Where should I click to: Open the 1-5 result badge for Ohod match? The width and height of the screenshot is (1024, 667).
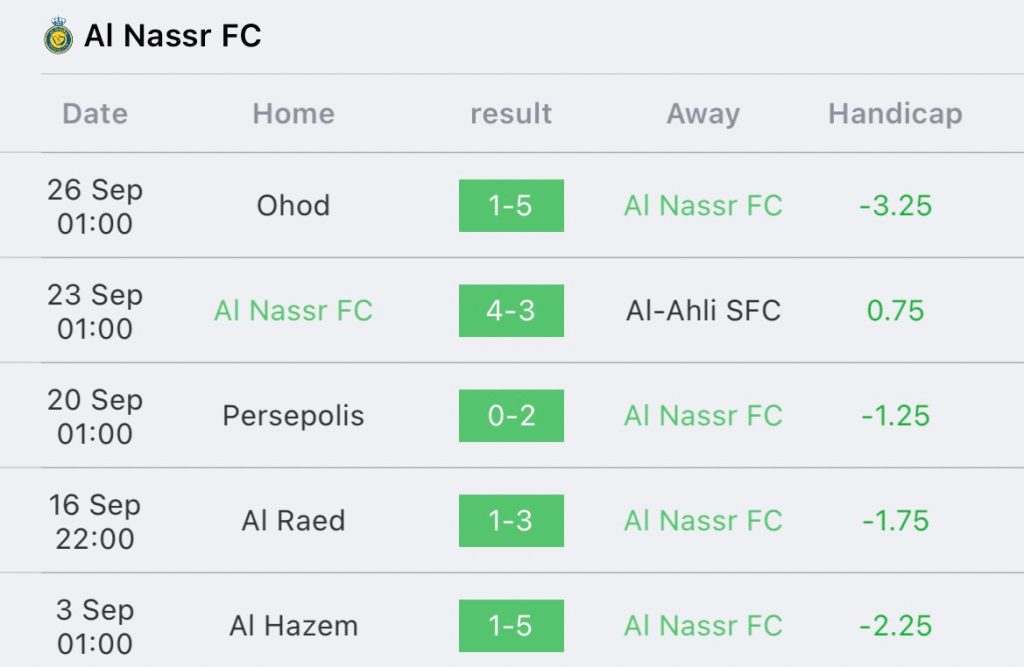511,206
